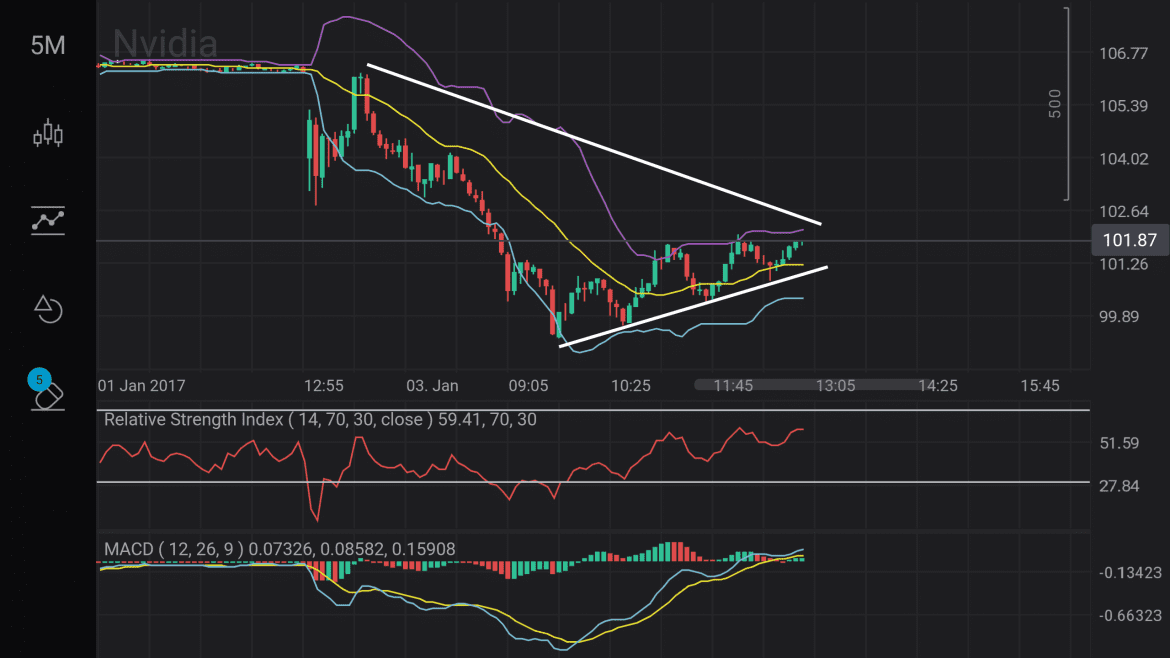Click the 13:05 time axis label
The image size is (1170, 658).
(835, 386)
